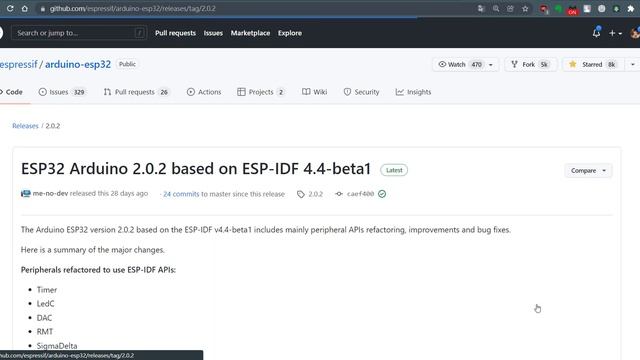Switch to the Wiki tab
Viewport: 640px width, 360px height.
[x=314, y=92]
